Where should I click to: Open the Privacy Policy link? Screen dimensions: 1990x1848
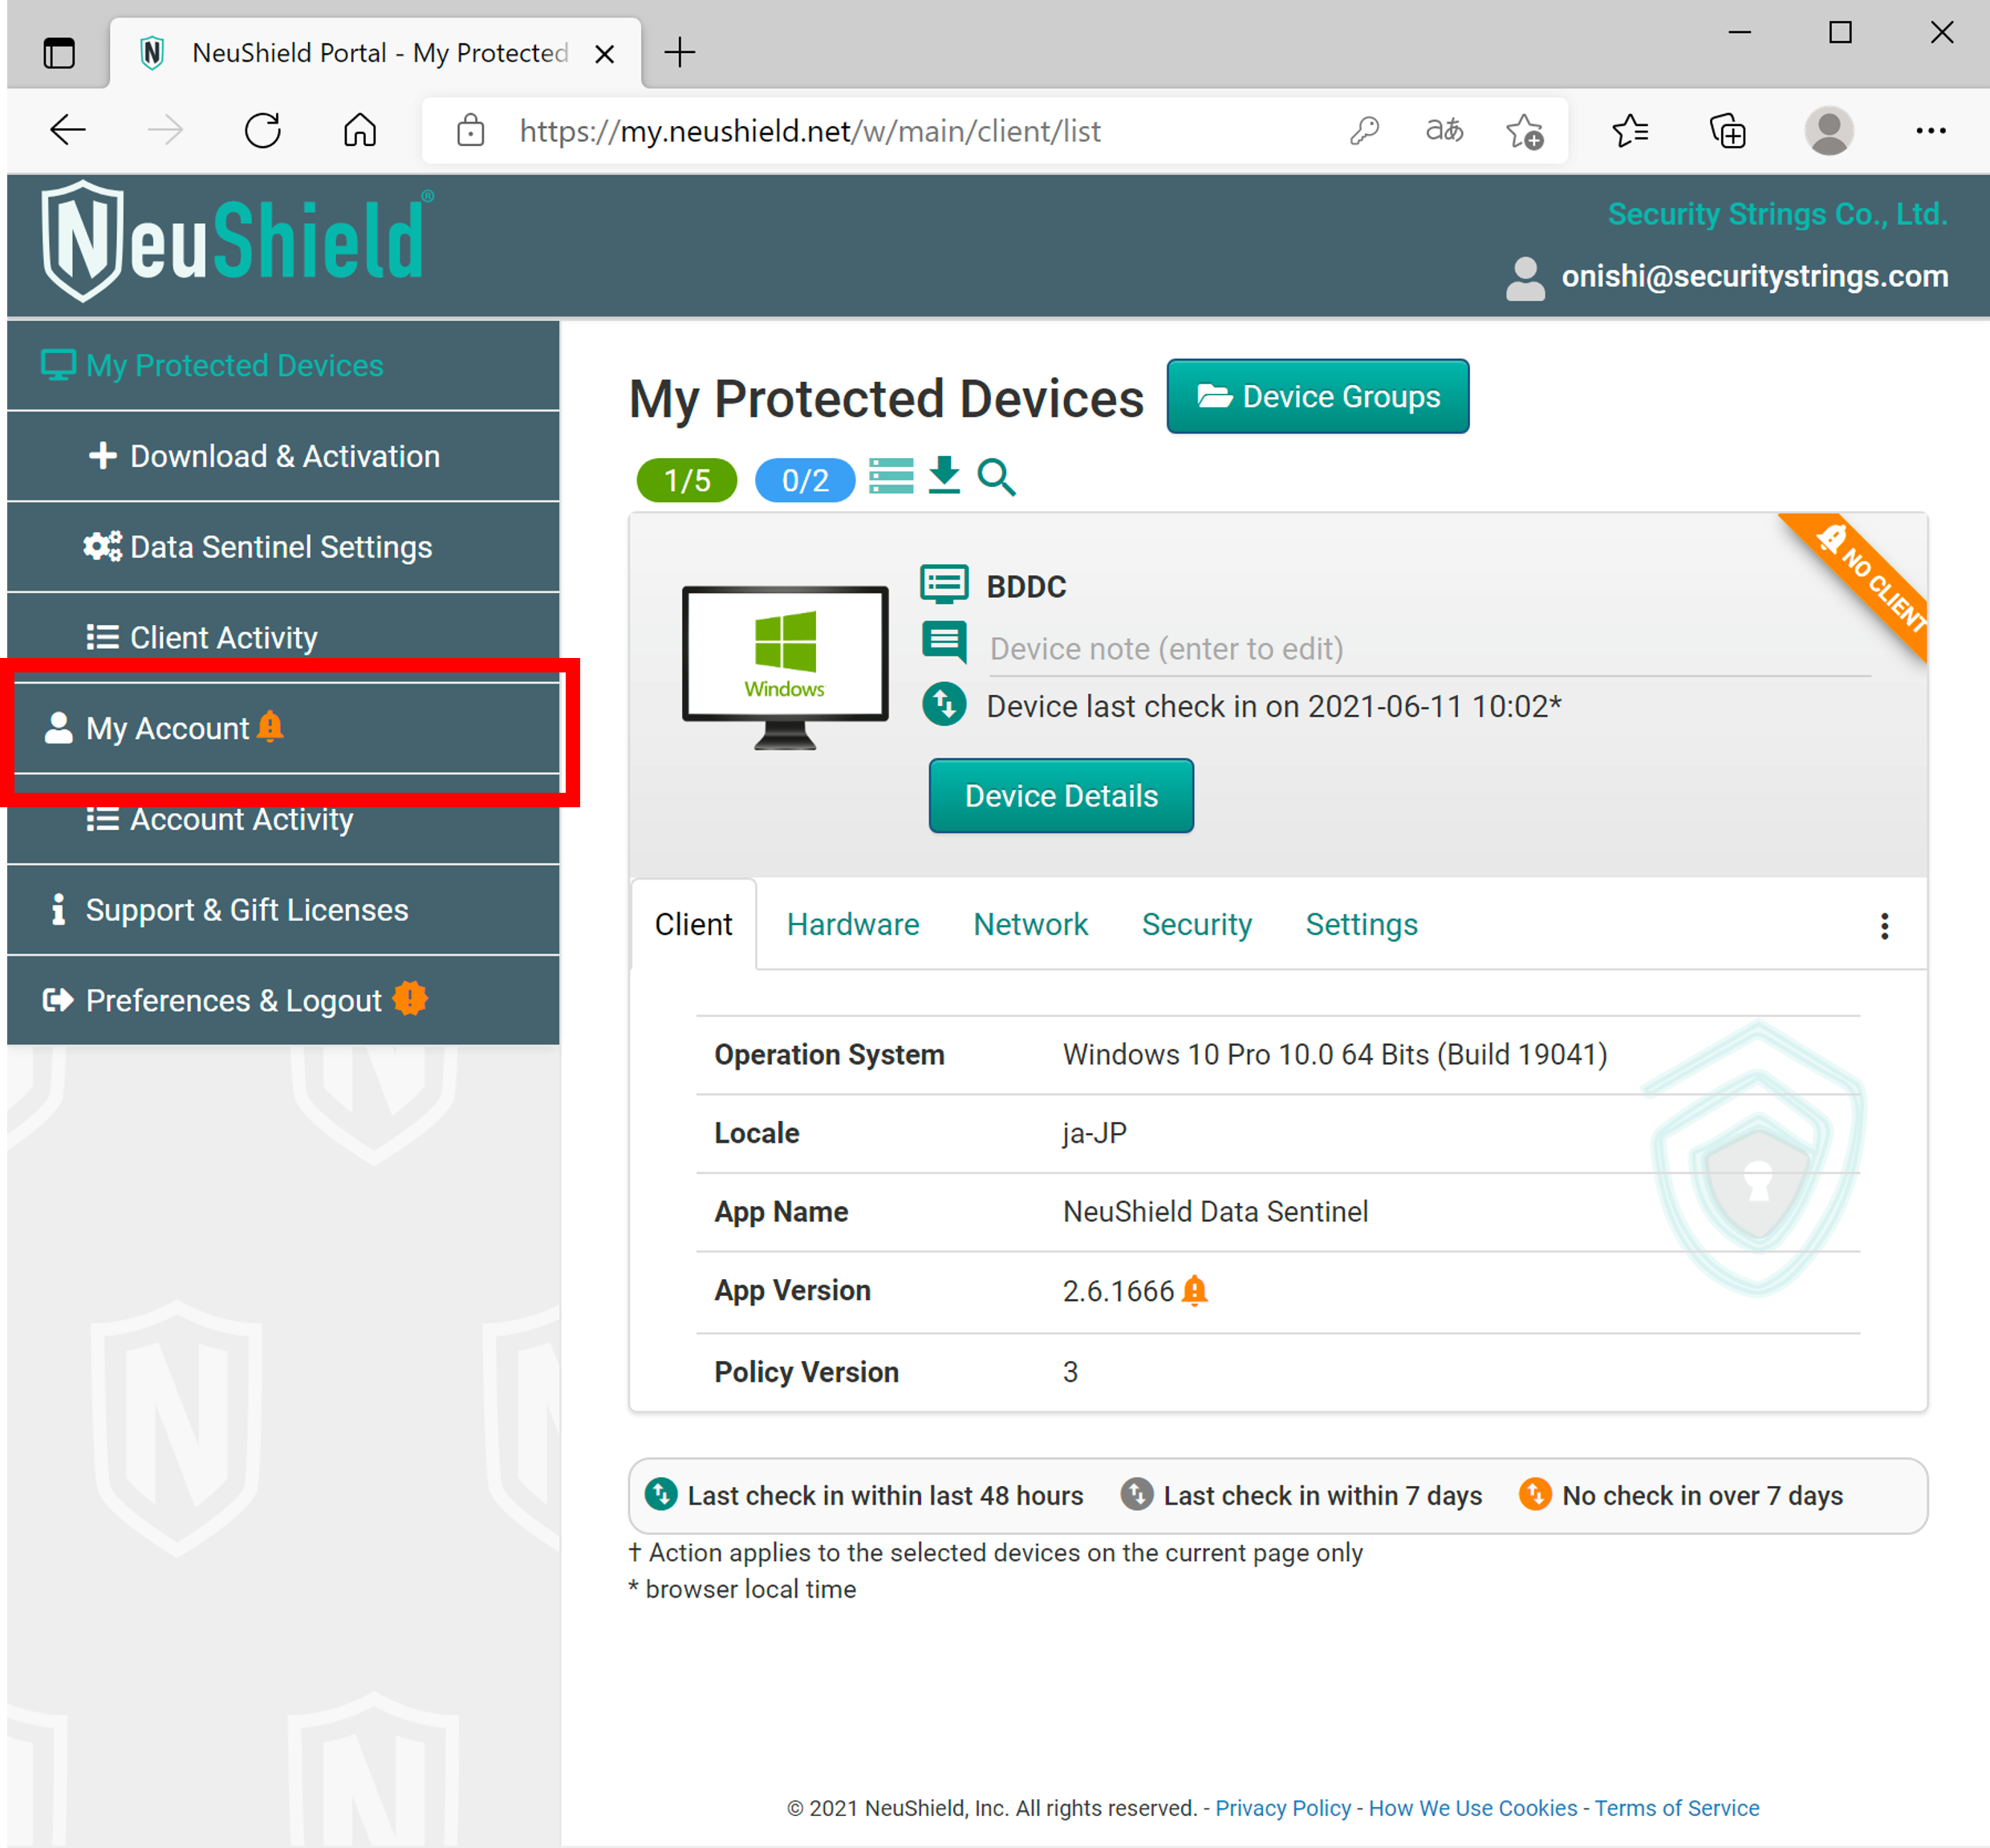tap(1283, 1808)
